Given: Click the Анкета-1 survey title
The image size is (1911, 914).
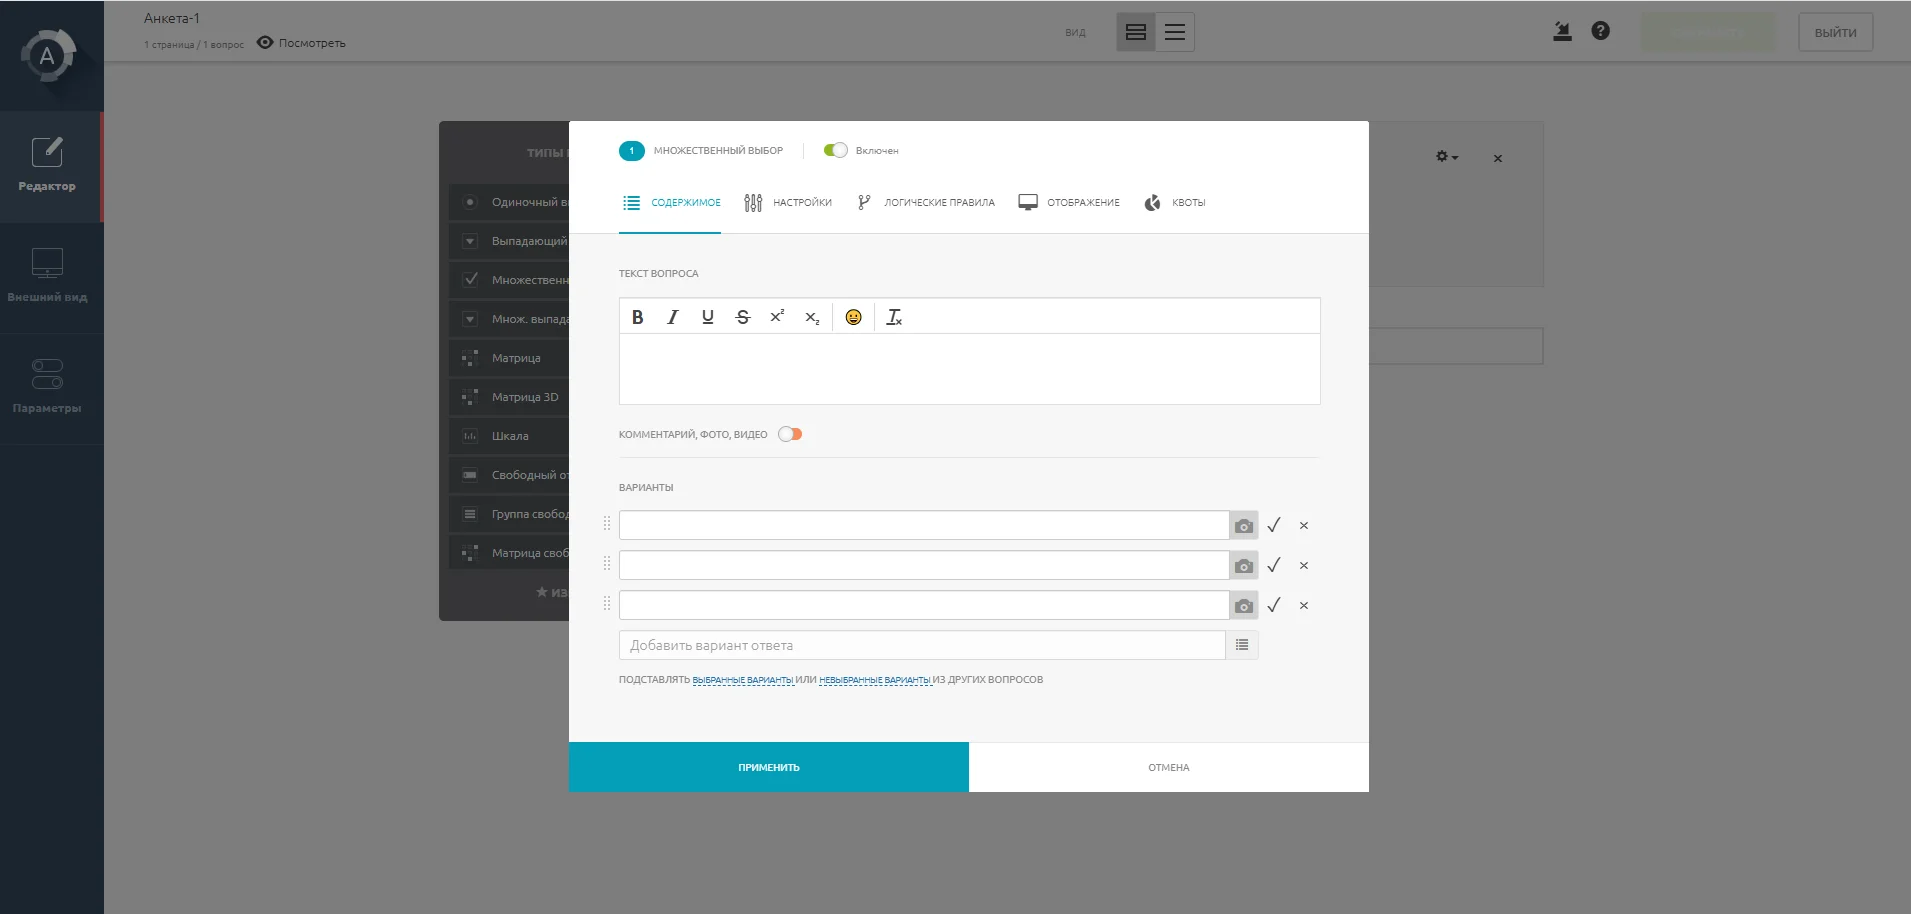Looking at the screenshot, I should tap(172, 18).
